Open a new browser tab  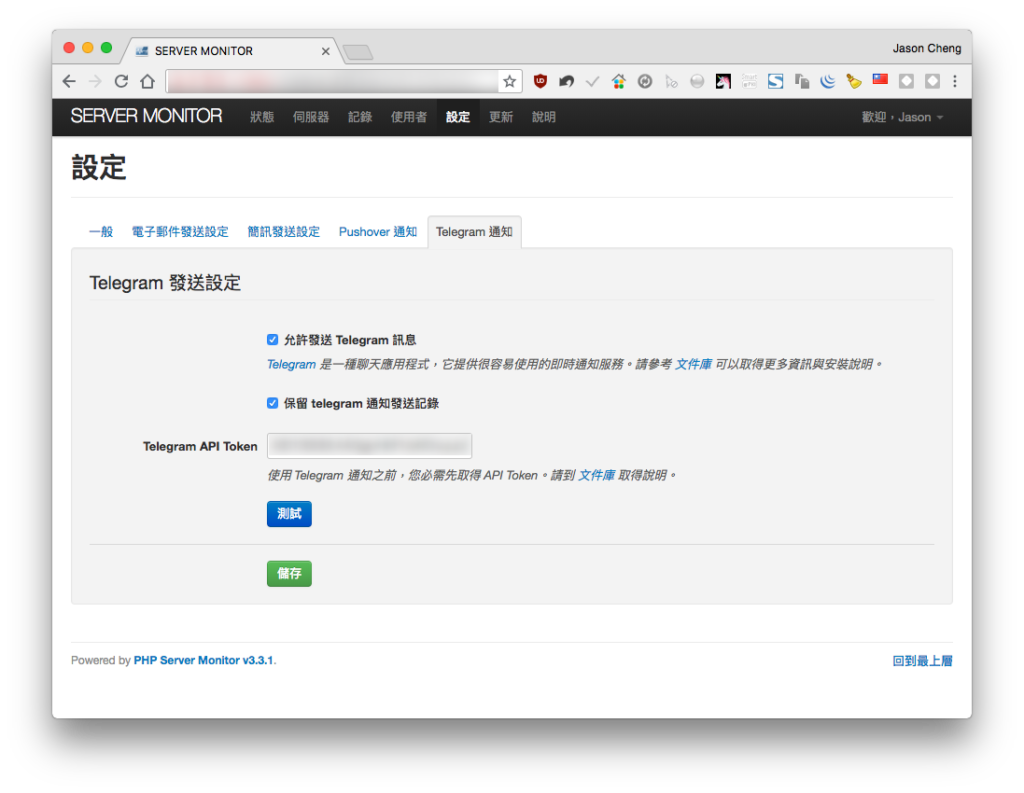[358, 52]
